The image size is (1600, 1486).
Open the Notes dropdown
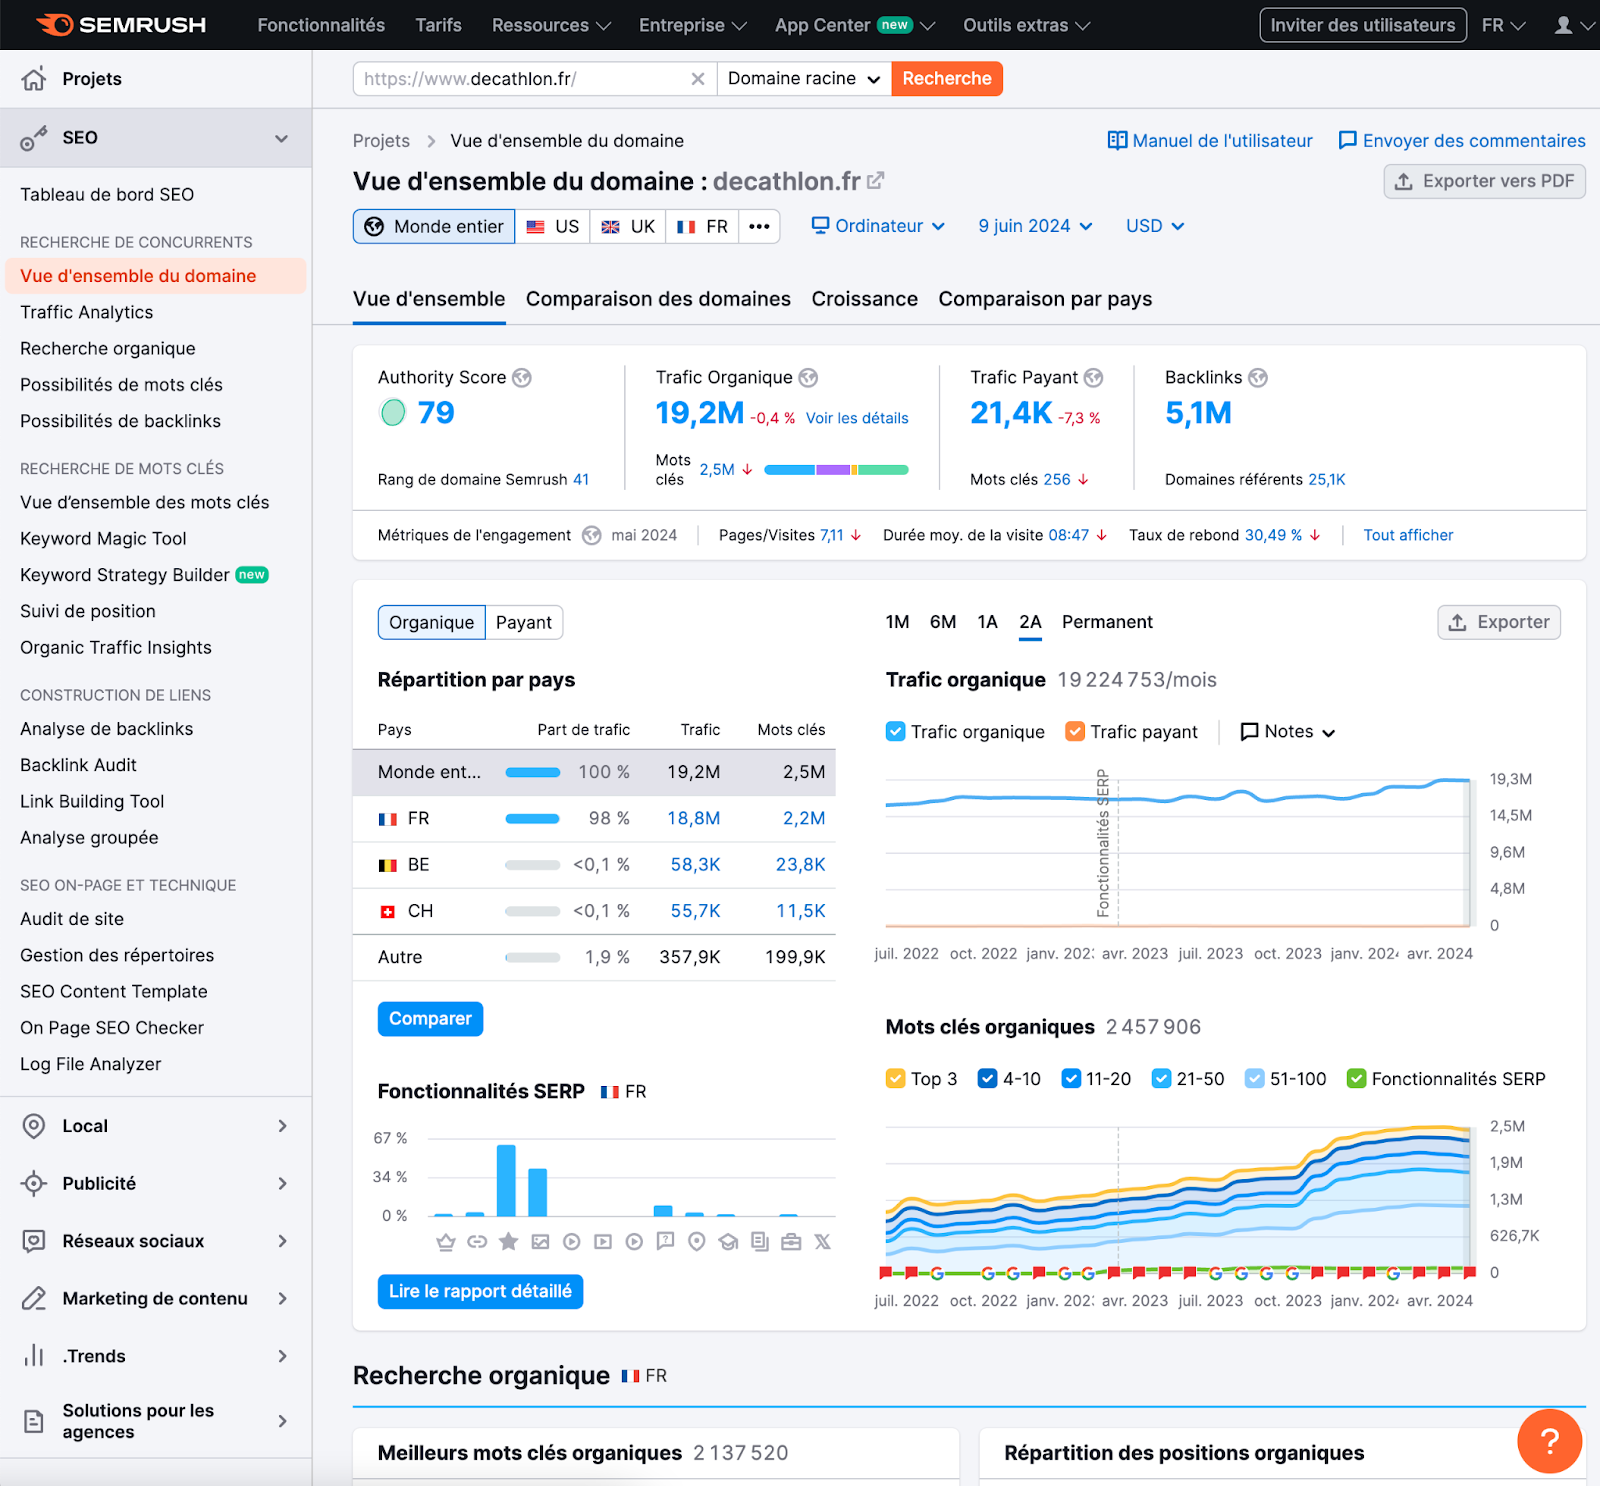[x=1288, y=732]
